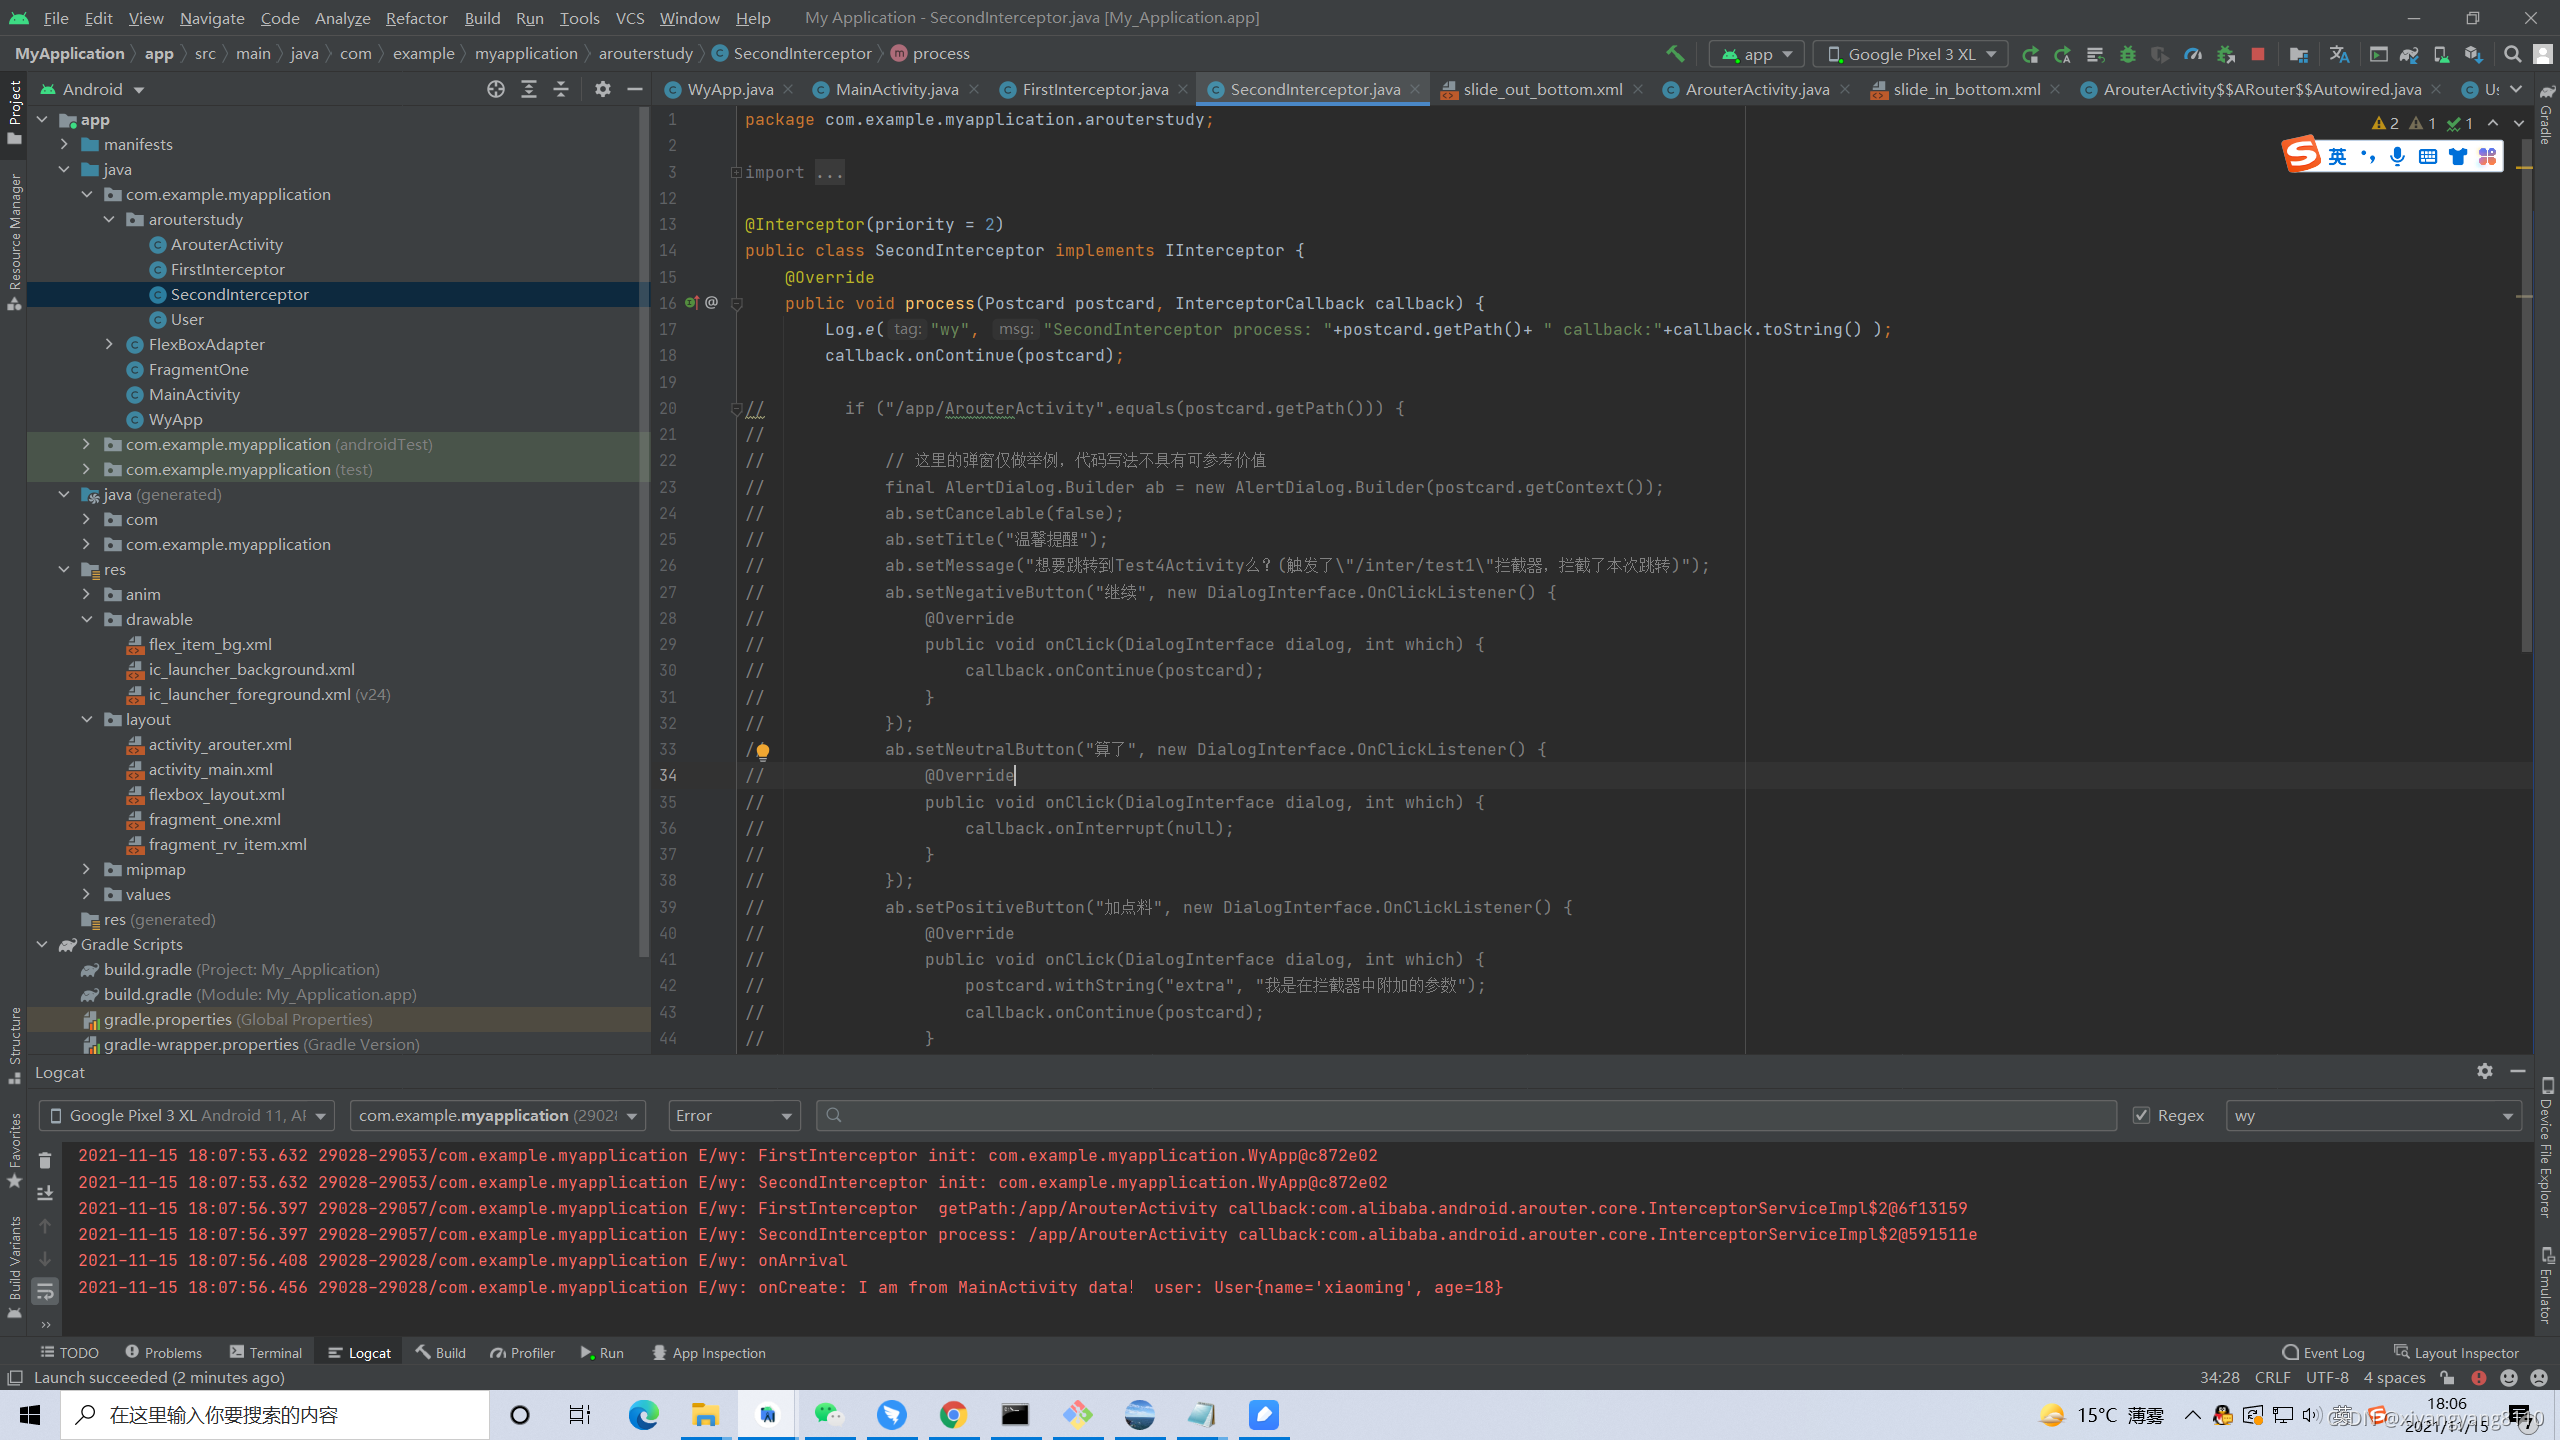Click the Problems tab in bottom panel
This screenshot has height=1440, width=2560.
coord(169,1350)
